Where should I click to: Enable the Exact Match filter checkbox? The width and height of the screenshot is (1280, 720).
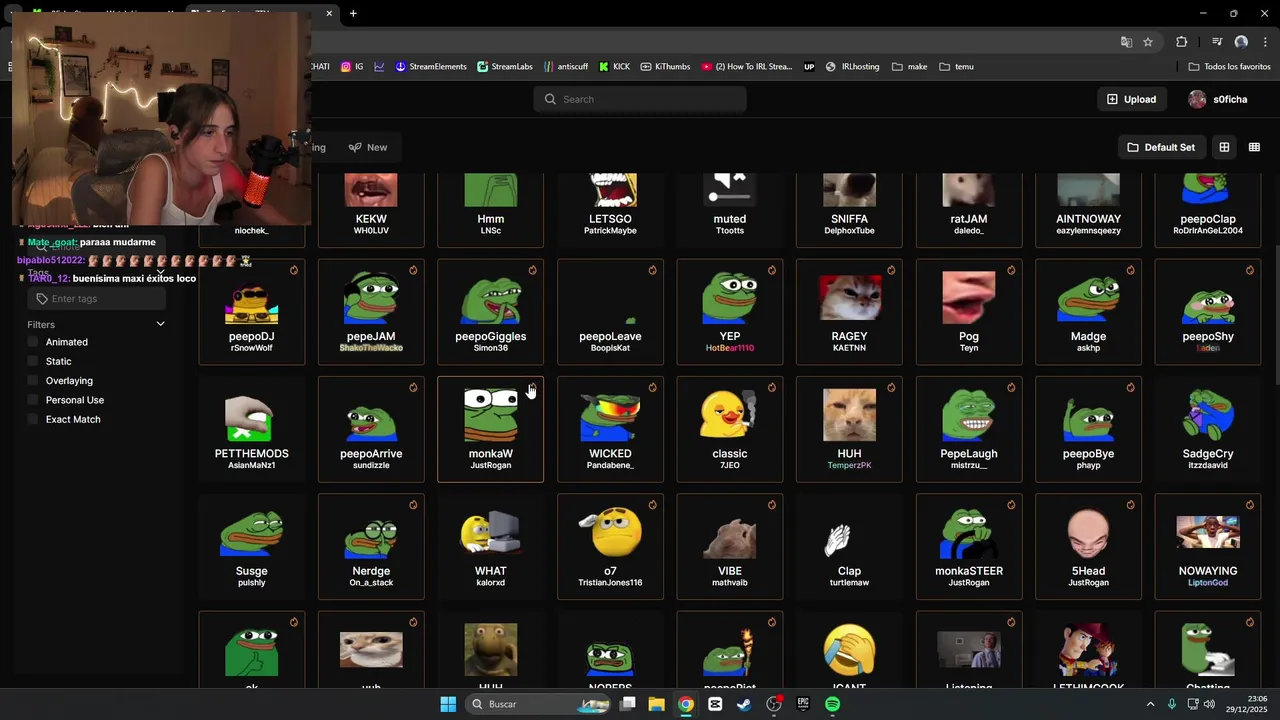tap(33, 419)
